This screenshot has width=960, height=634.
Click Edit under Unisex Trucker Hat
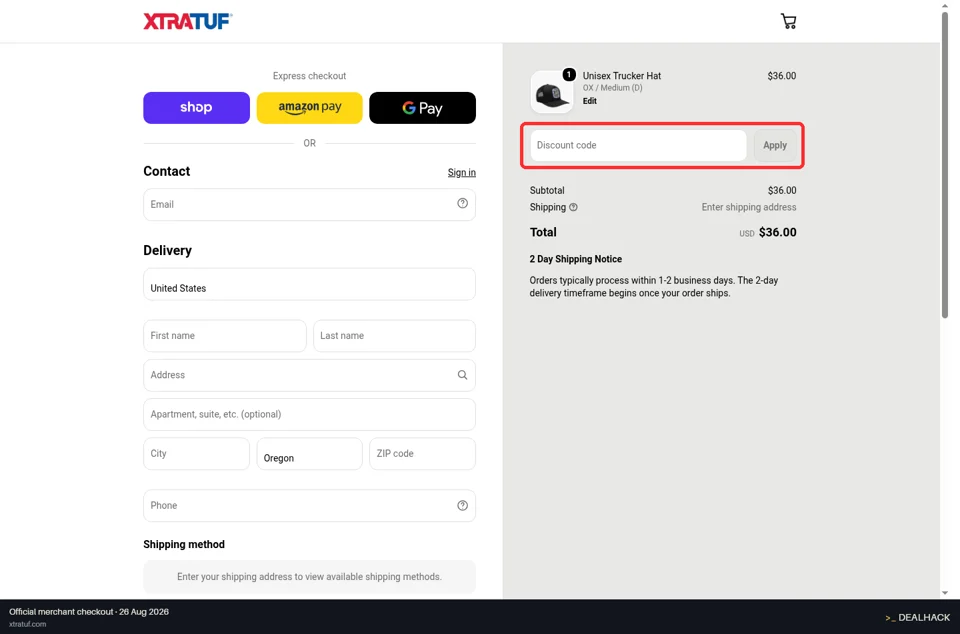590,101
